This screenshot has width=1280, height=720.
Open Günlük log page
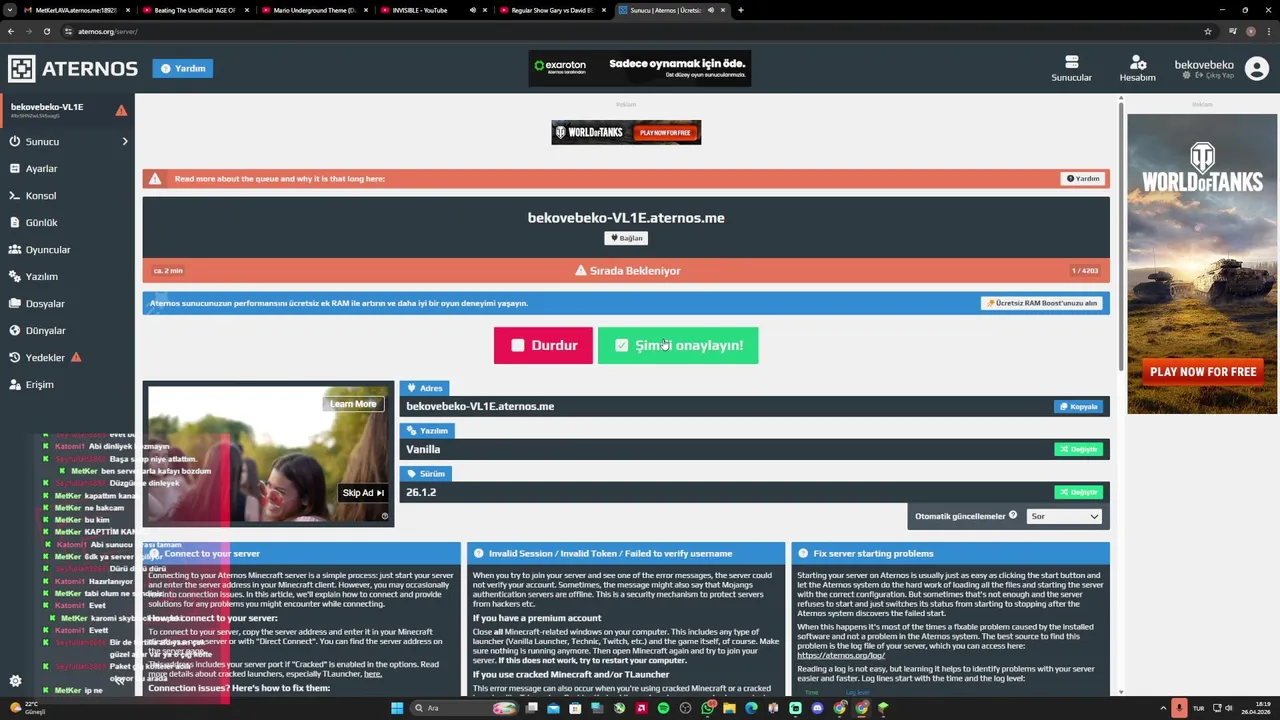[x=67, y=222]
